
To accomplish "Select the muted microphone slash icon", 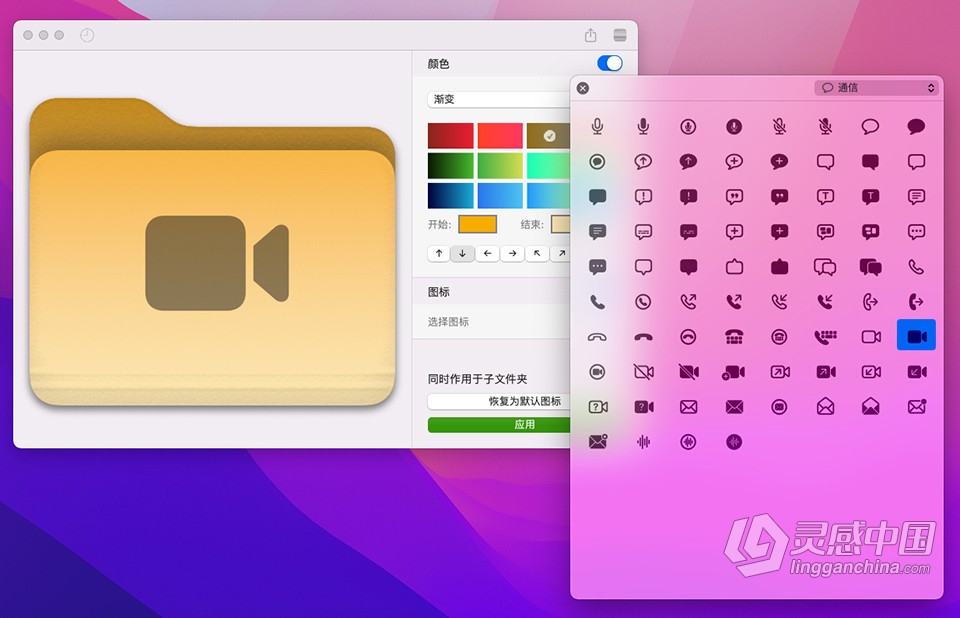I will pos(779,126).
